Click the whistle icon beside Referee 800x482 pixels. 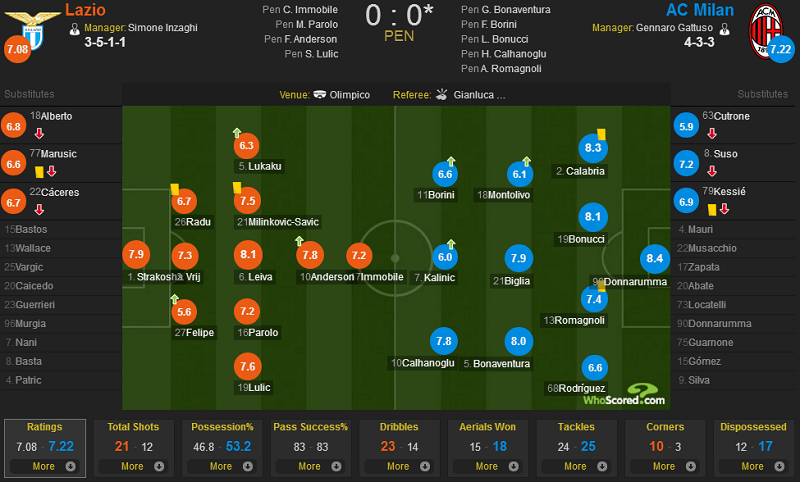pos(441,94)
